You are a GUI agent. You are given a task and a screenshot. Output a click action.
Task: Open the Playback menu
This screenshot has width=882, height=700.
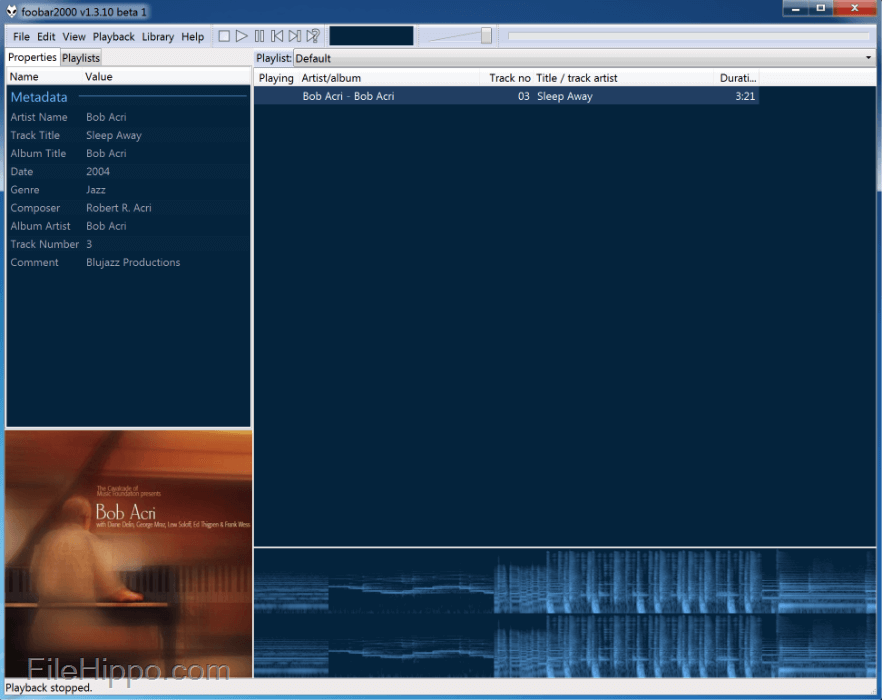(114, 37)
